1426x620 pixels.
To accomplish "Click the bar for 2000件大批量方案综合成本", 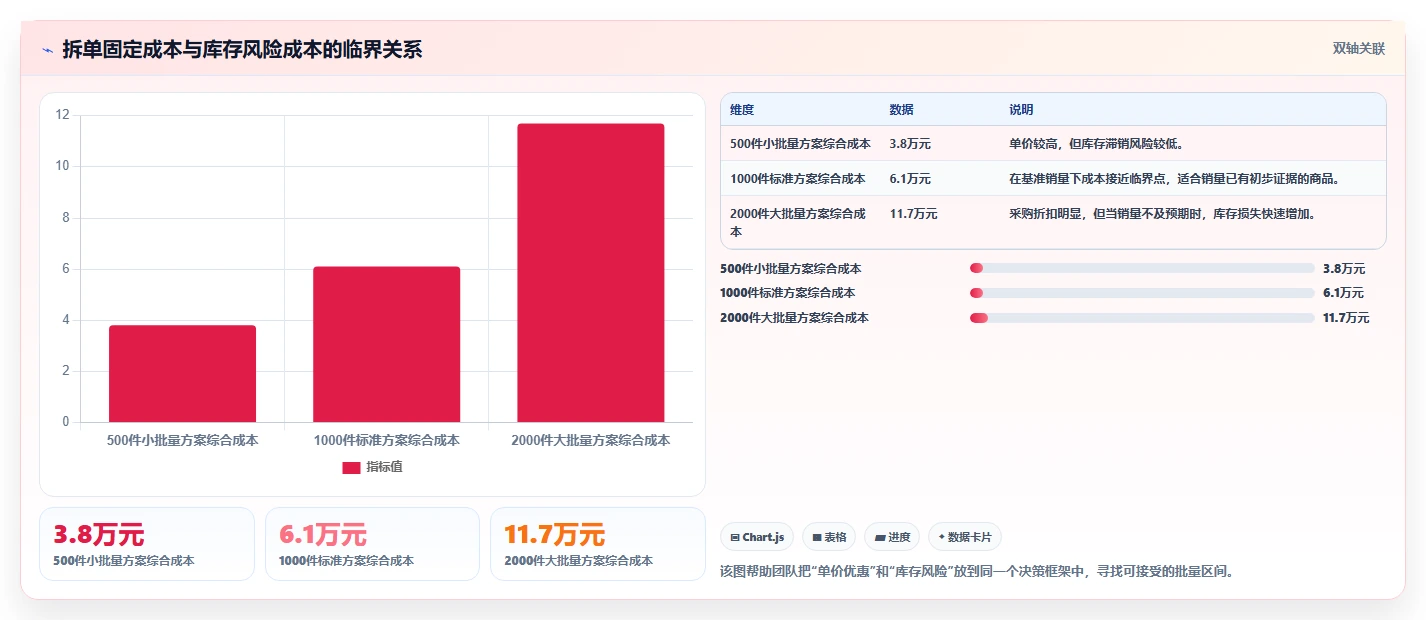I will pyautogui.click(x=590, y=273).
